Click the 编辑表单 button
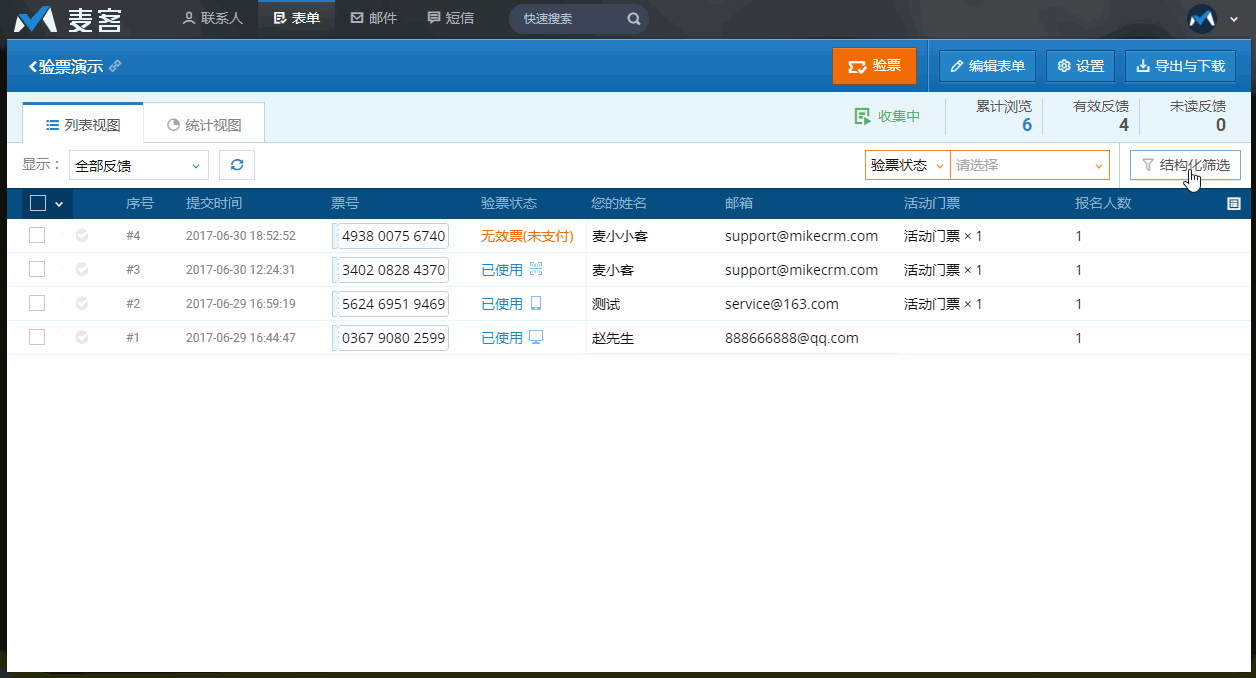Screen dimensions: 1256x678 987,66
